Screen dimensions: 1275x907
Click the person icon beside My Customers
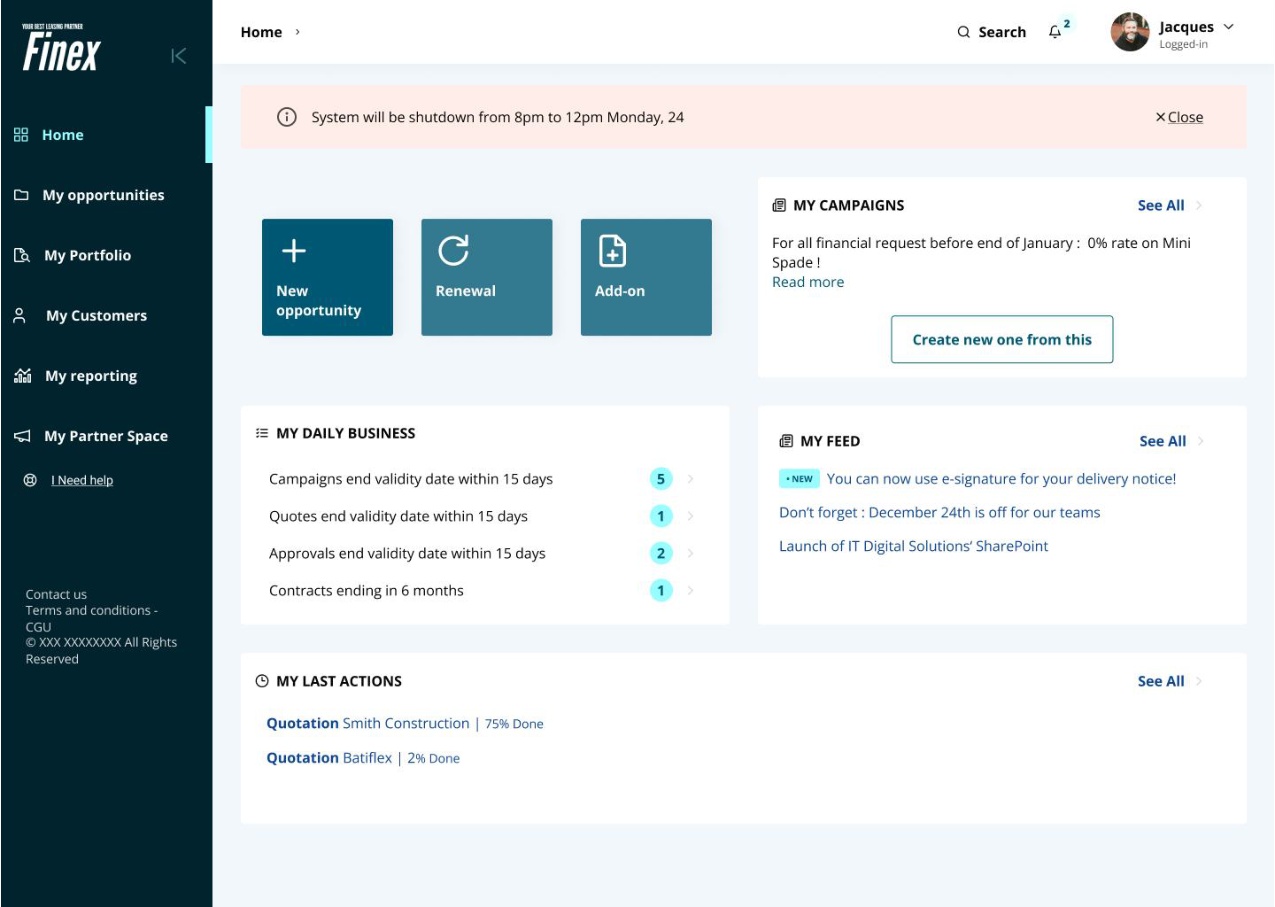[x=19, y=316]
